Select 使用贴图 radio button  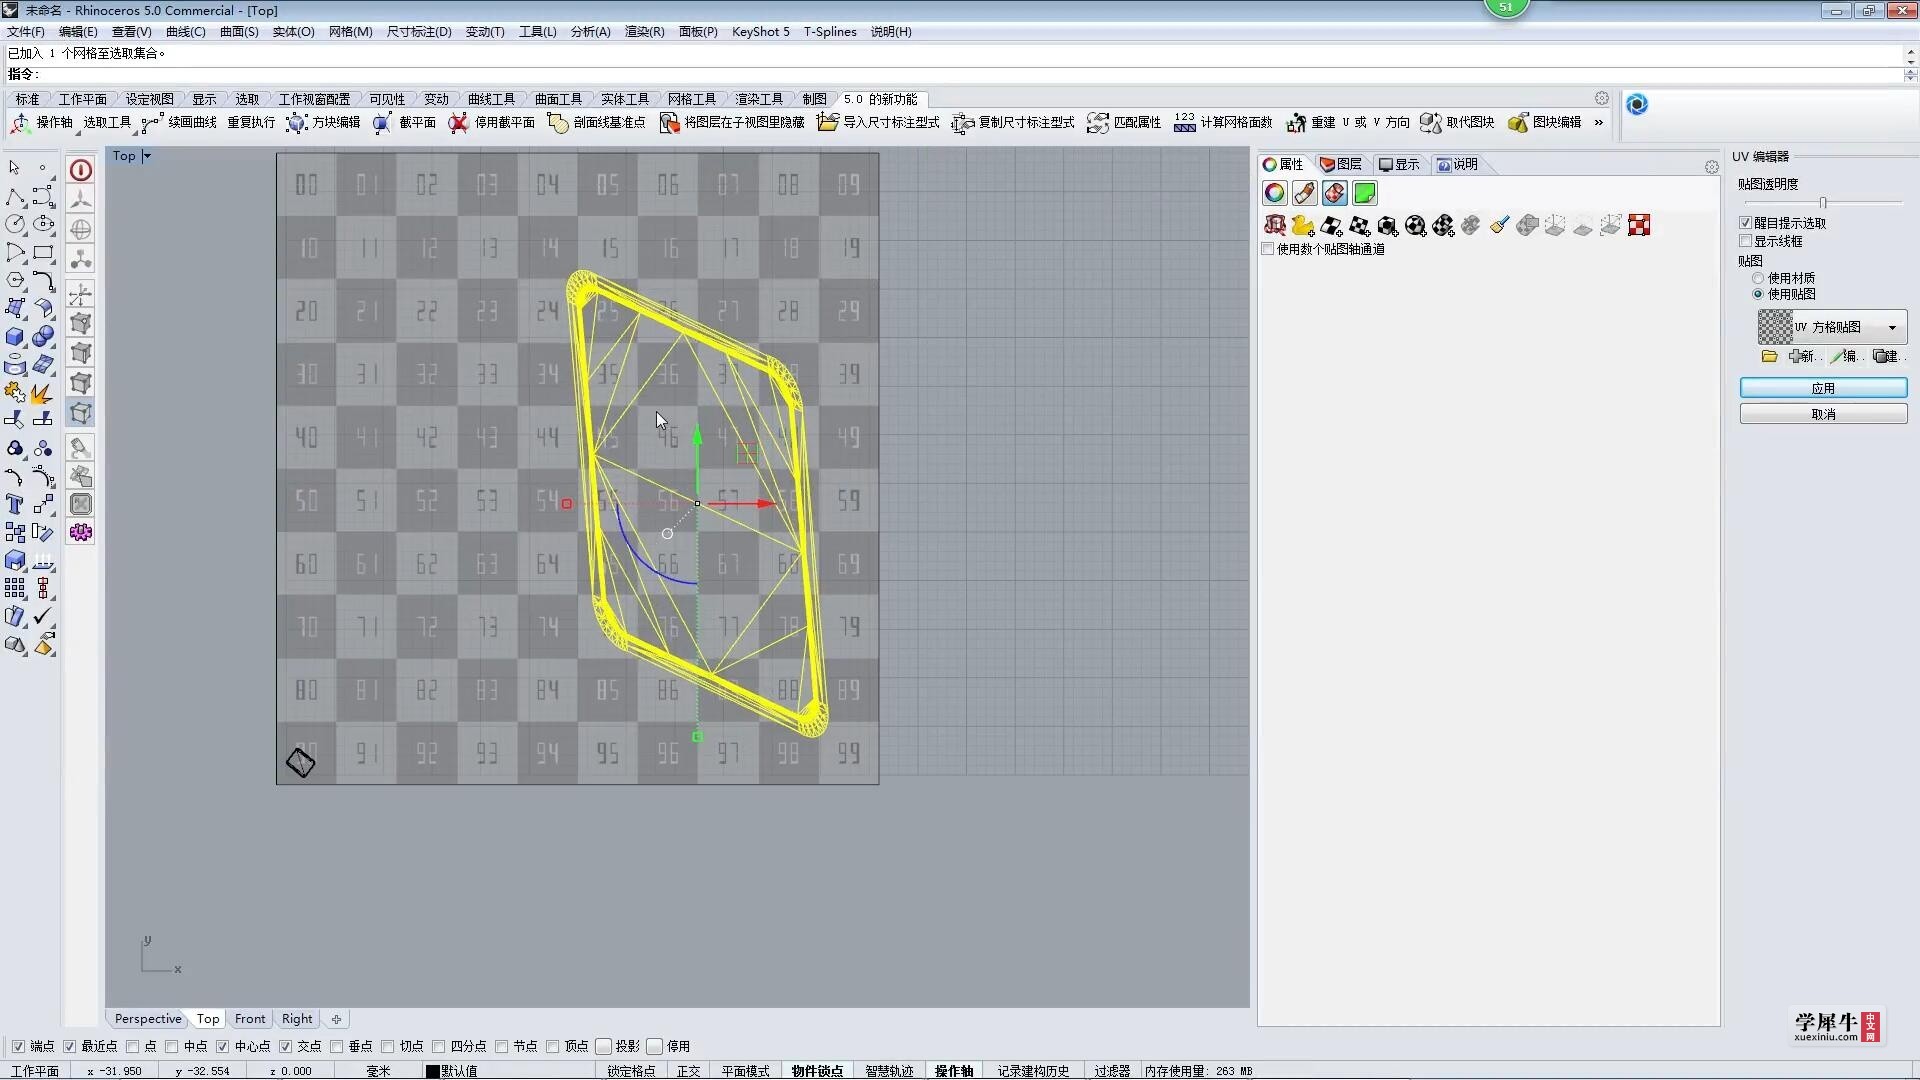click(1758, 294)
